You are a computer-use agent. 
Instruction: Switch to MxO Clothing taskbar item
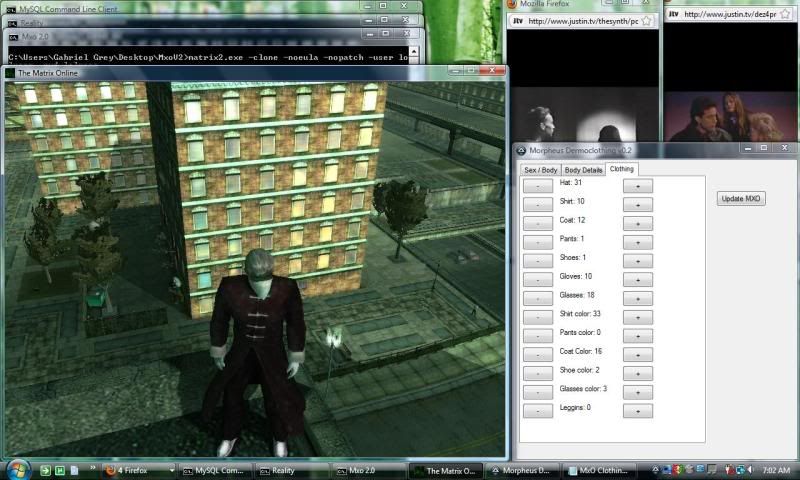[597, 470]
